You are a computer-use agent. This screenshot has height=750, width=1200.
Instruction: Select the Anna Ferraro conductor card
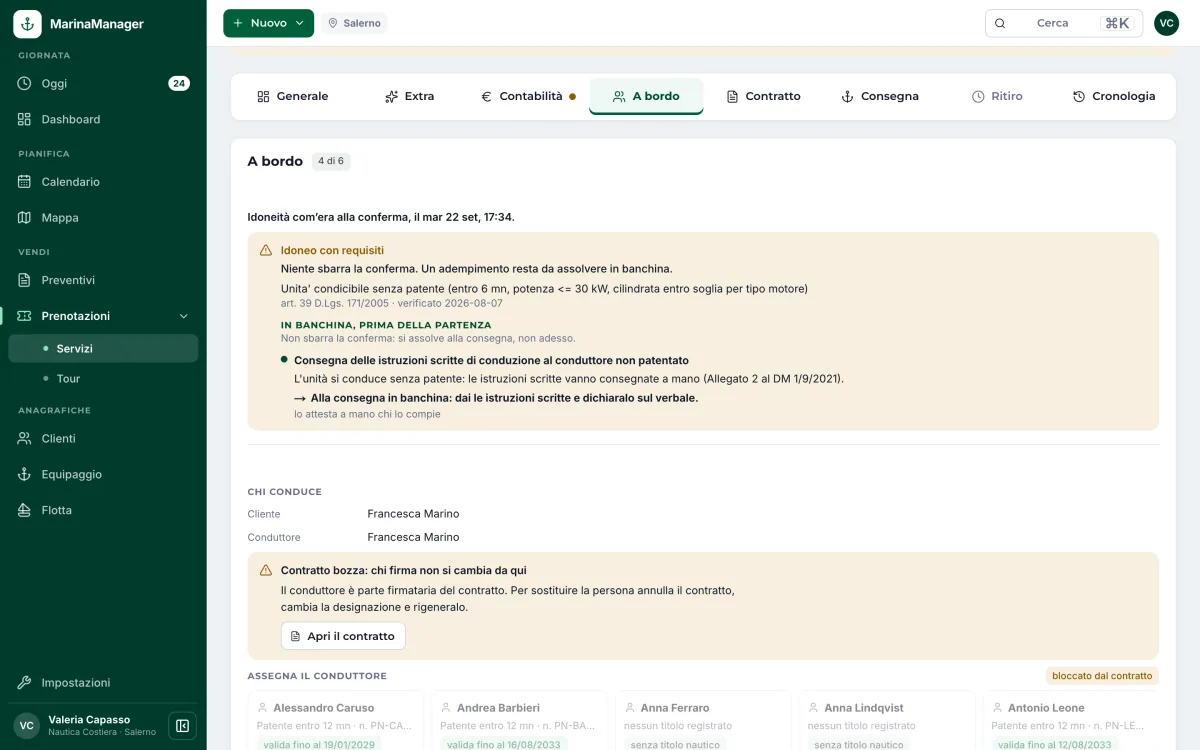tap(703, 720)
